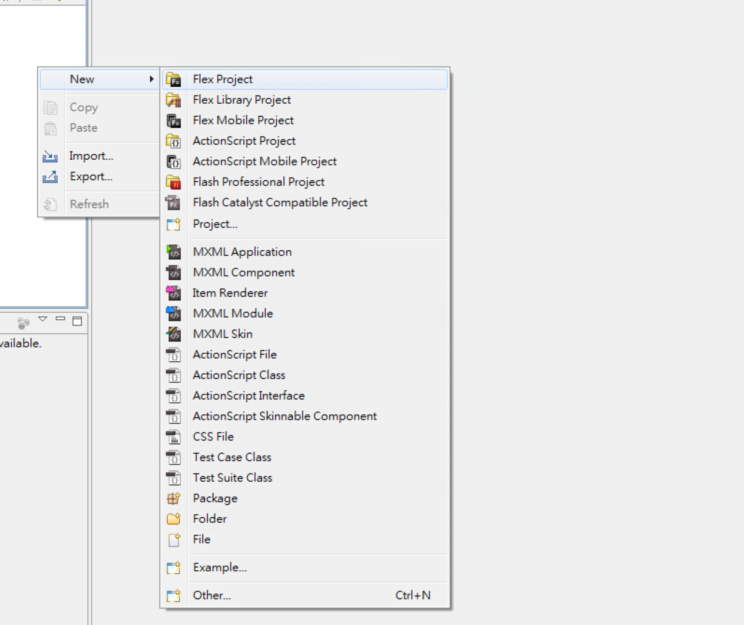Open the panel view menu triangle
The image size is (744, 625).
pos(43,319)
